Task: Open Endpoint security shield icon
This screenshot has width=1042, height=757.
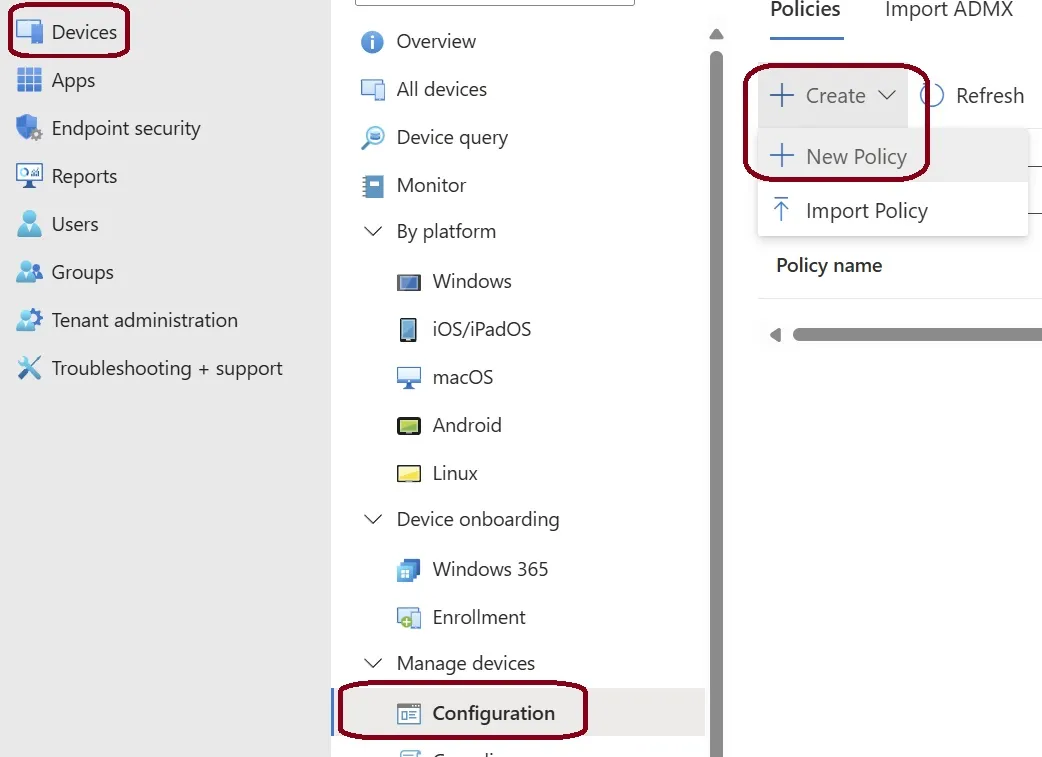Action: tap(29, 128)
